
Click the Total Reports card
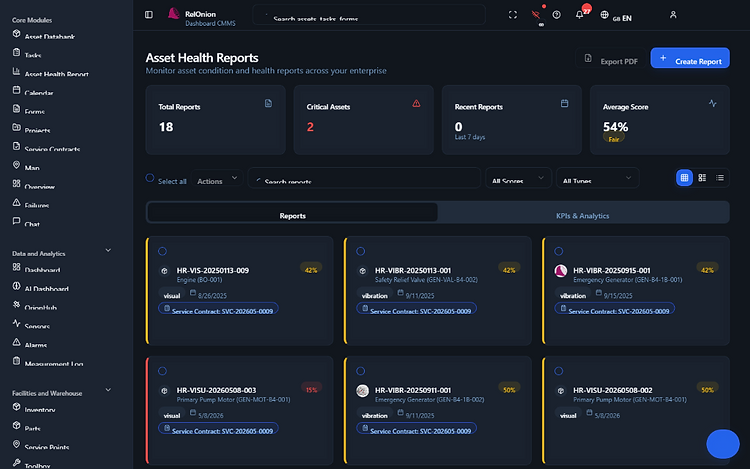[x=215, y=120]
